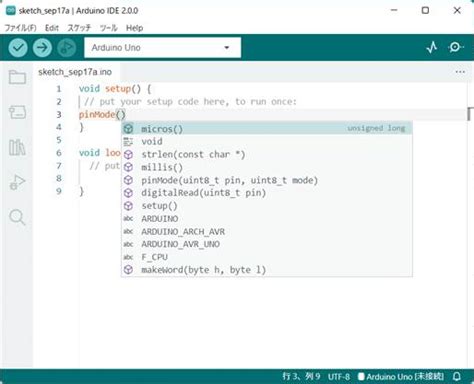Choose the ARDUINO_AVR_UNO suggestion
The width and height of the screenshot is (474, 384).
point(267,244)
